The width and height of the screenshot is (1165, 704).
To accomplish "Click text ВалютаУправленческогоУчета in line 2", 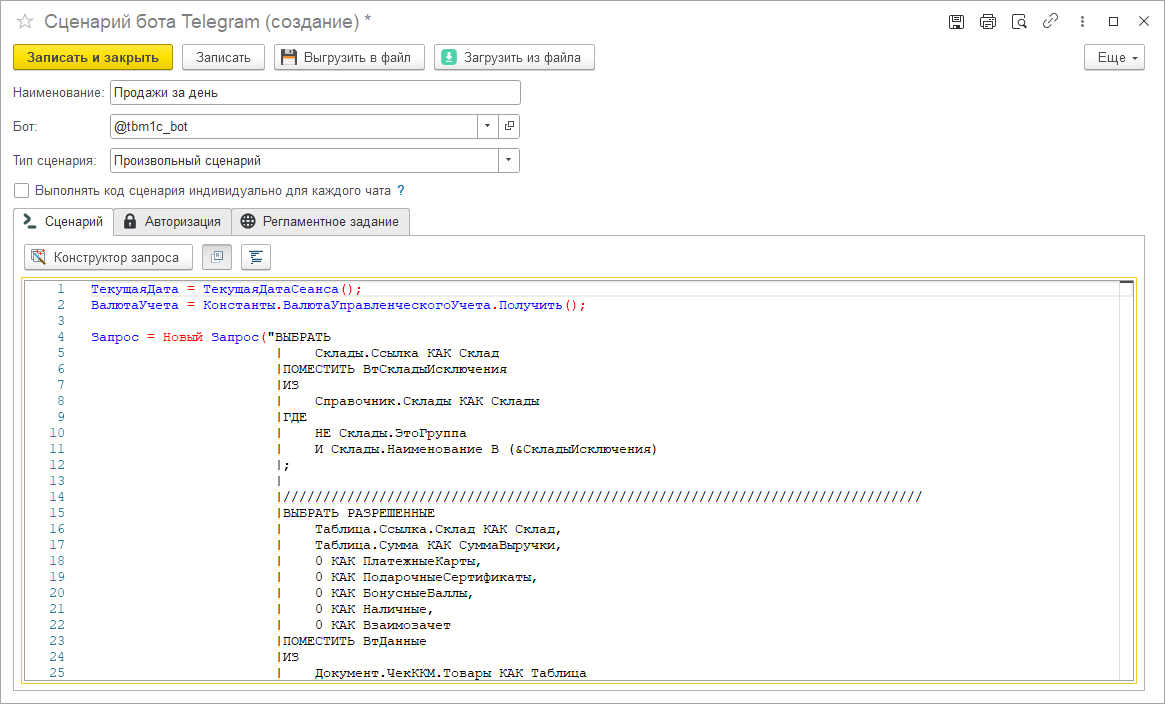I will click(x=387, y=305).
